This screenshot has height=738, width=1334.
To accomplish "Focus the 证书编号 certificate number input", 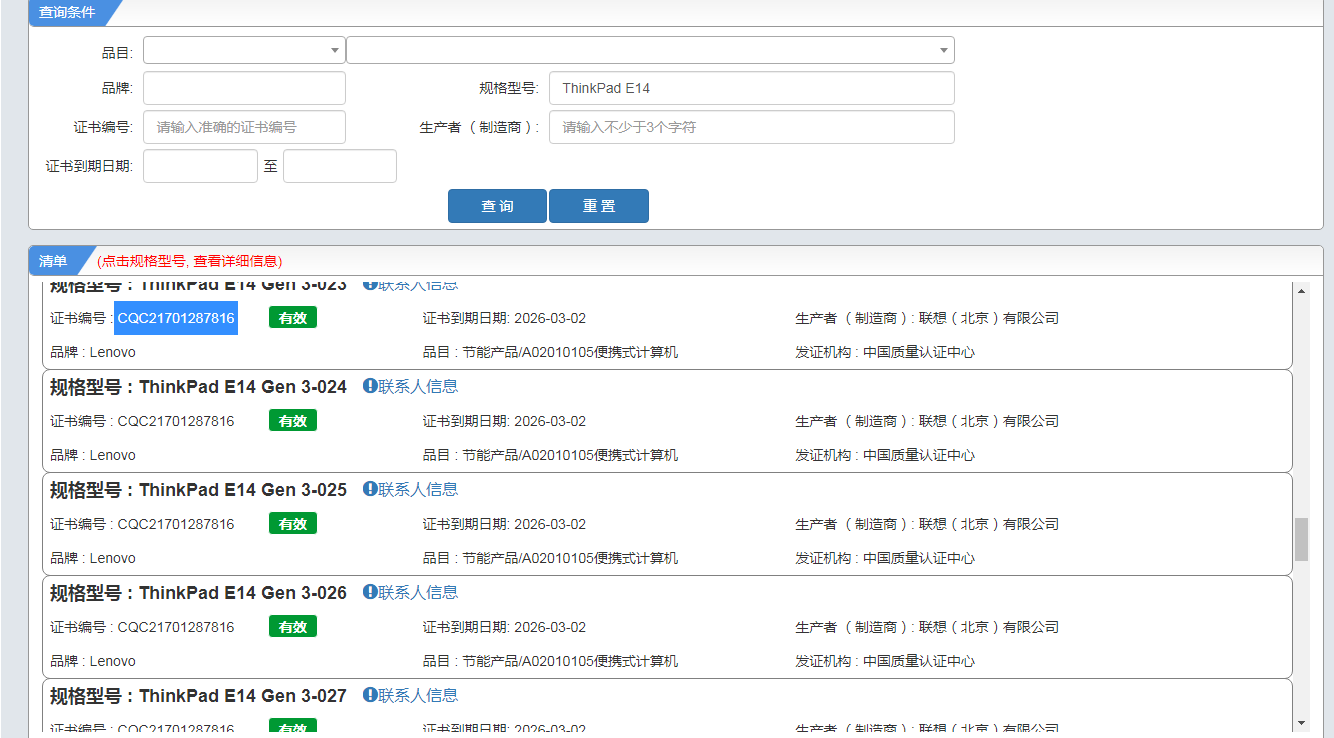I will [244, 127].
